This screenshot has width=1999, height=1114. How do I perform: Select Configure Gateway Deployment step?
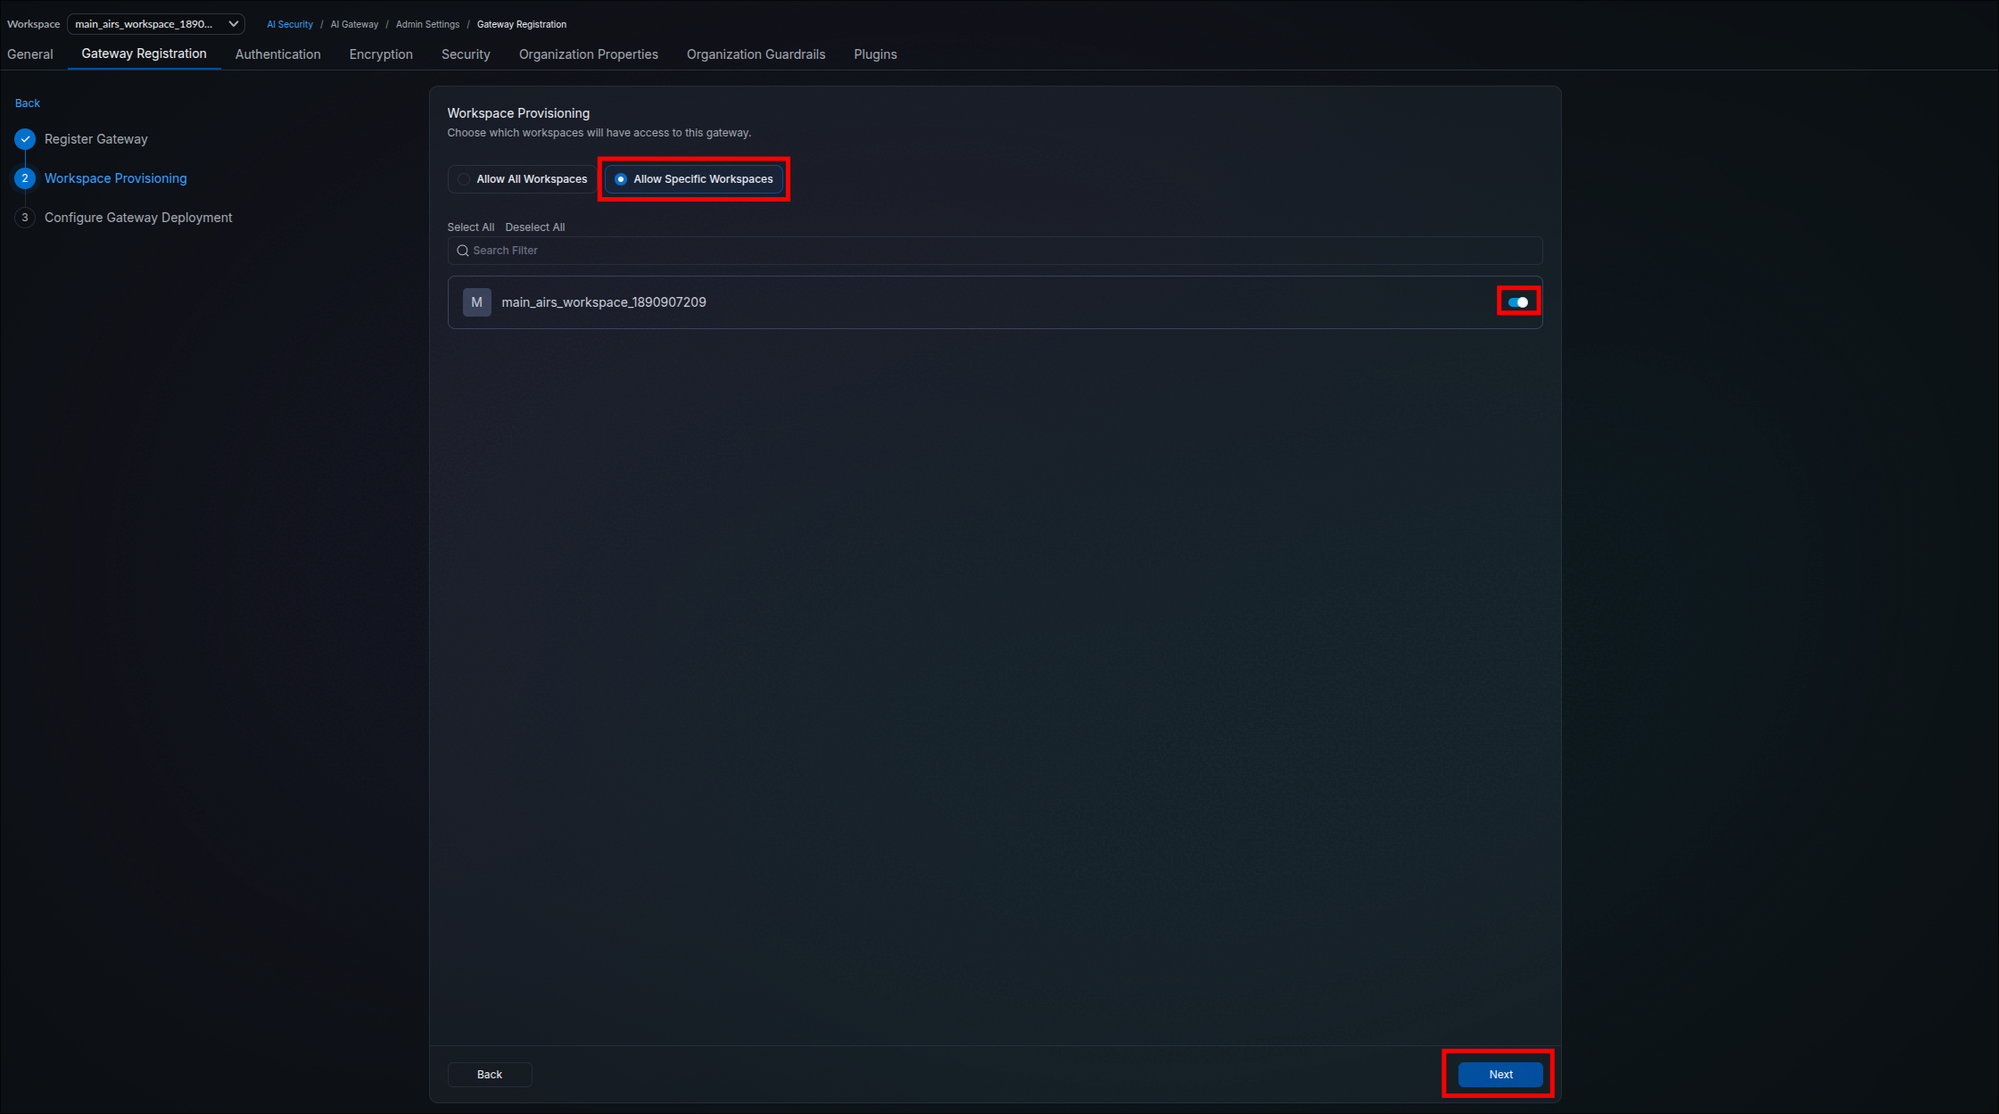(x=138, y=217)
